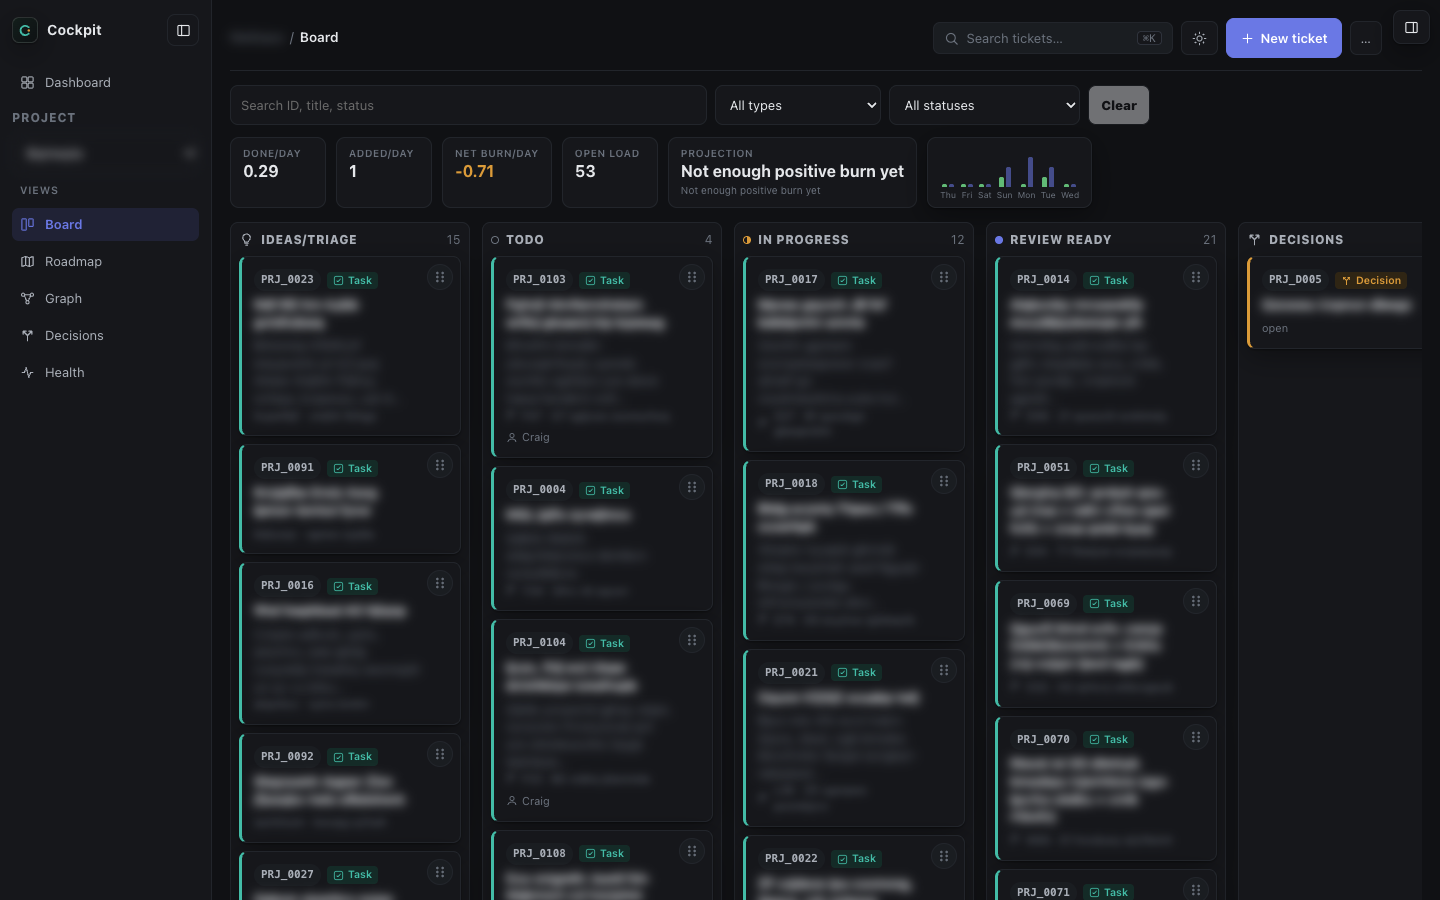Image resolution: width=1440 pixels, height=900 pixels.
Task: Click the Decisions column branch icon
Action: [1254, 240]
